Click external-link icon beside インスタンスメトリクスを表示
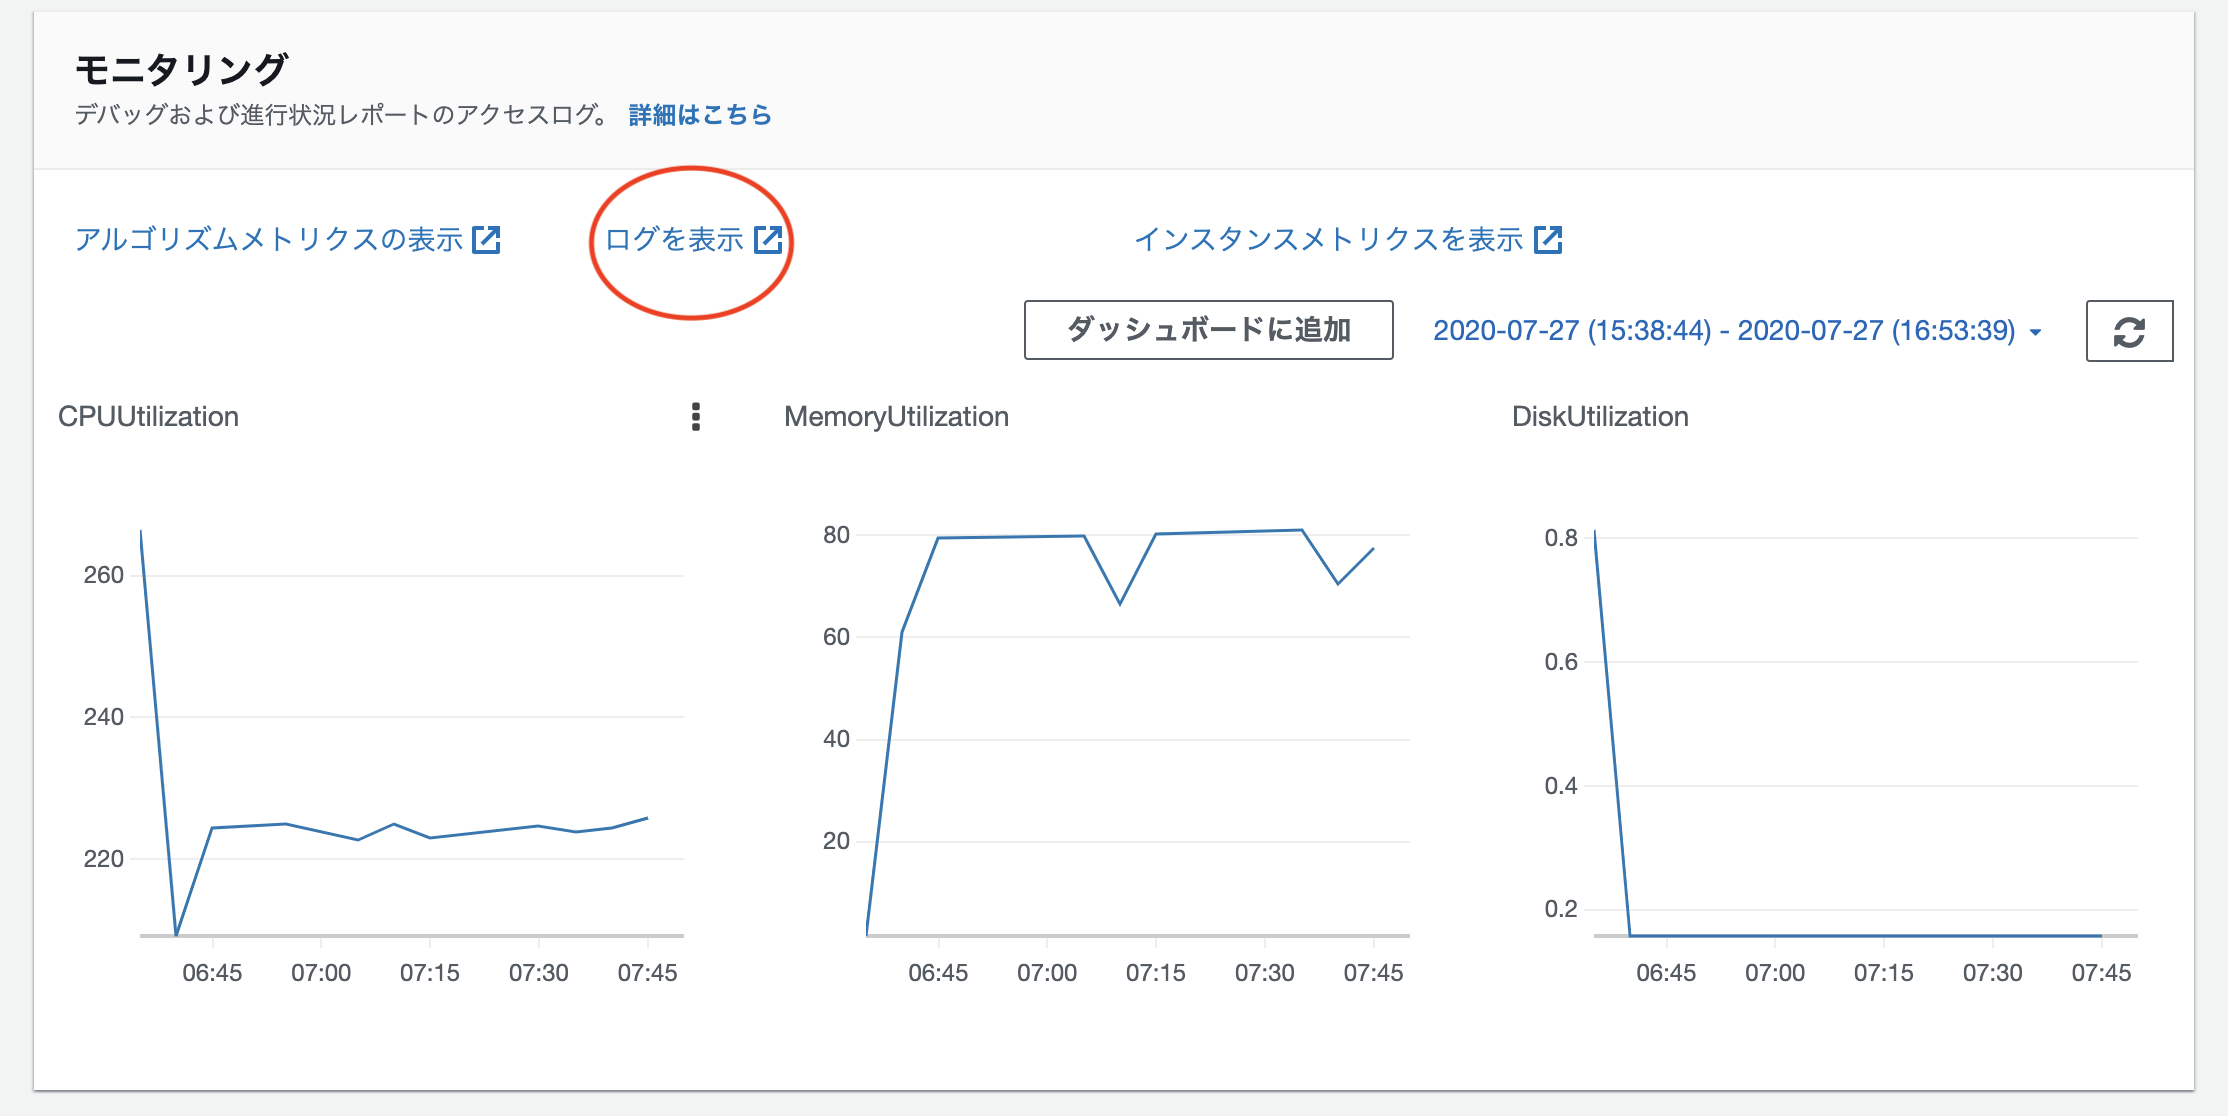2228x1116 pixels. pos(1548,240)
